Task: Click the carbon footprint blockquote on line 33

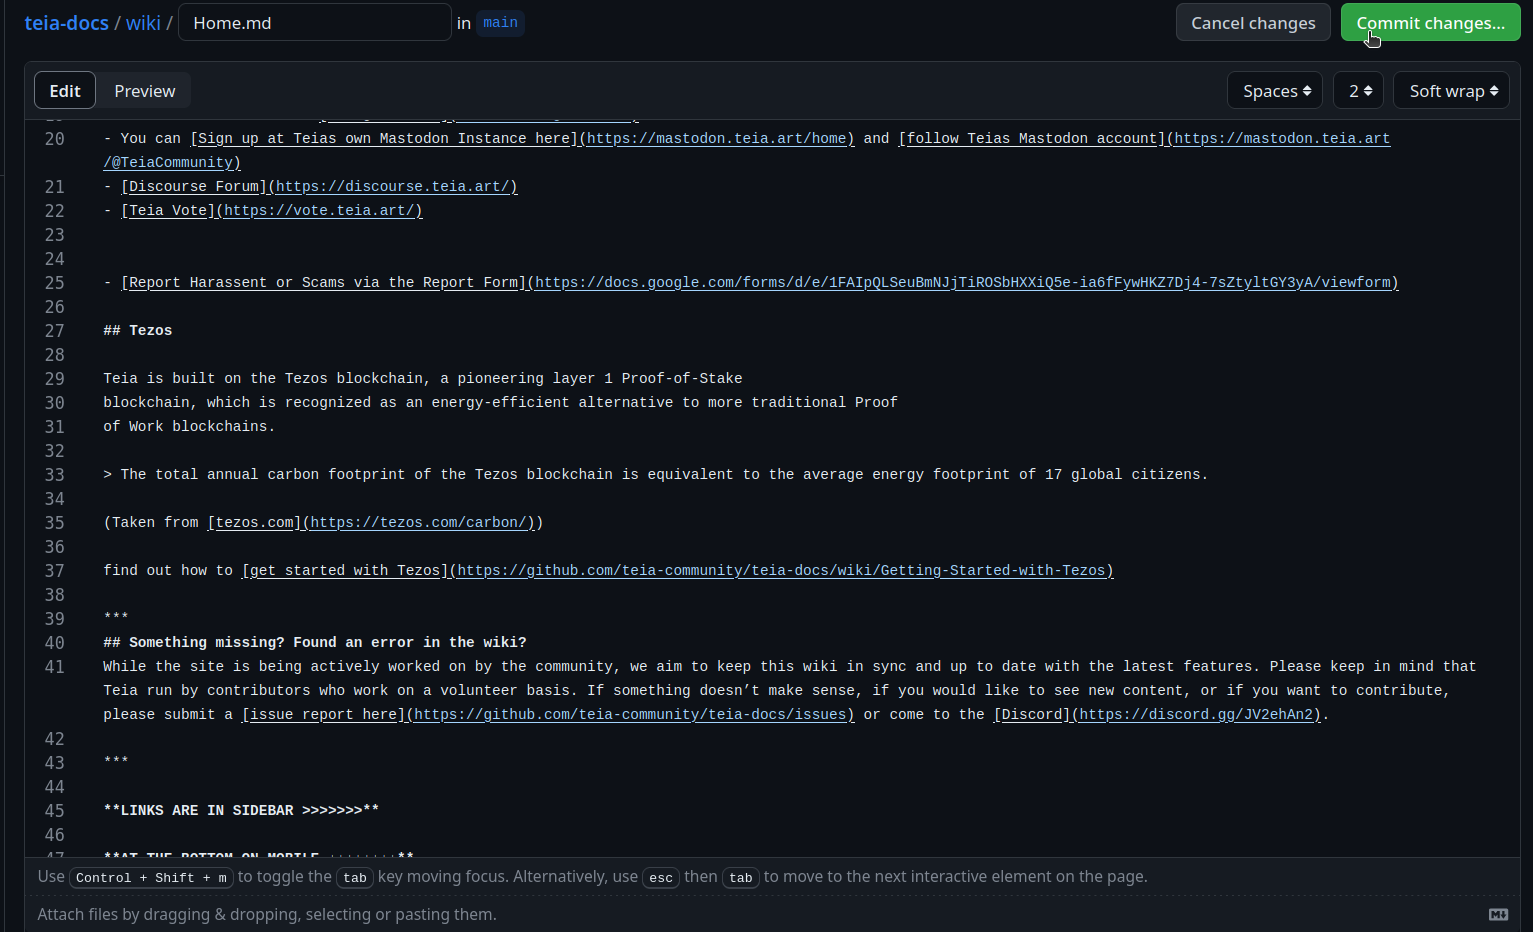Action: 655,475
